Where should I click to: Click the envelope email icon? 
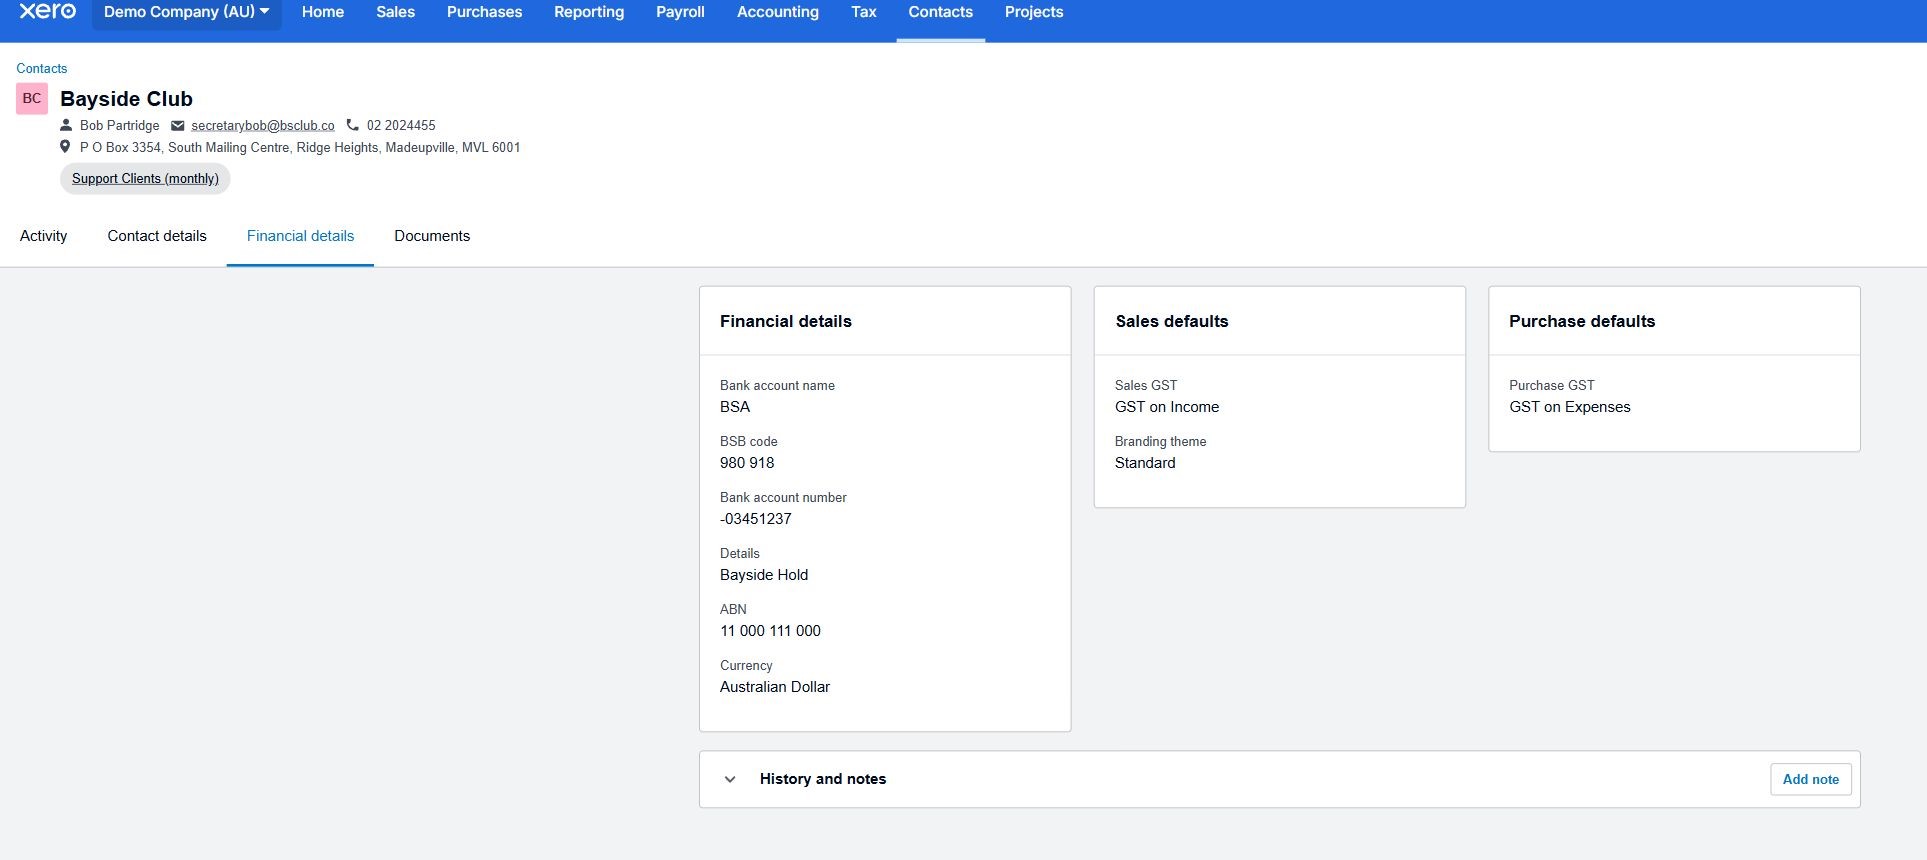pyautogui.click(x=178, y=125)
